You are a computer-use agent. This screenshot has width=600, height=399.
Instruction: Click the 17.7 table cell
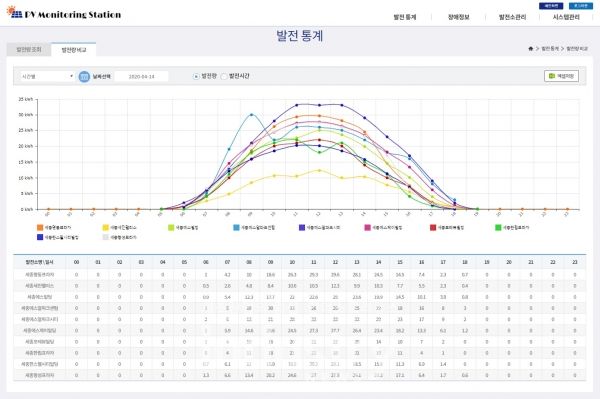[270, 297]
